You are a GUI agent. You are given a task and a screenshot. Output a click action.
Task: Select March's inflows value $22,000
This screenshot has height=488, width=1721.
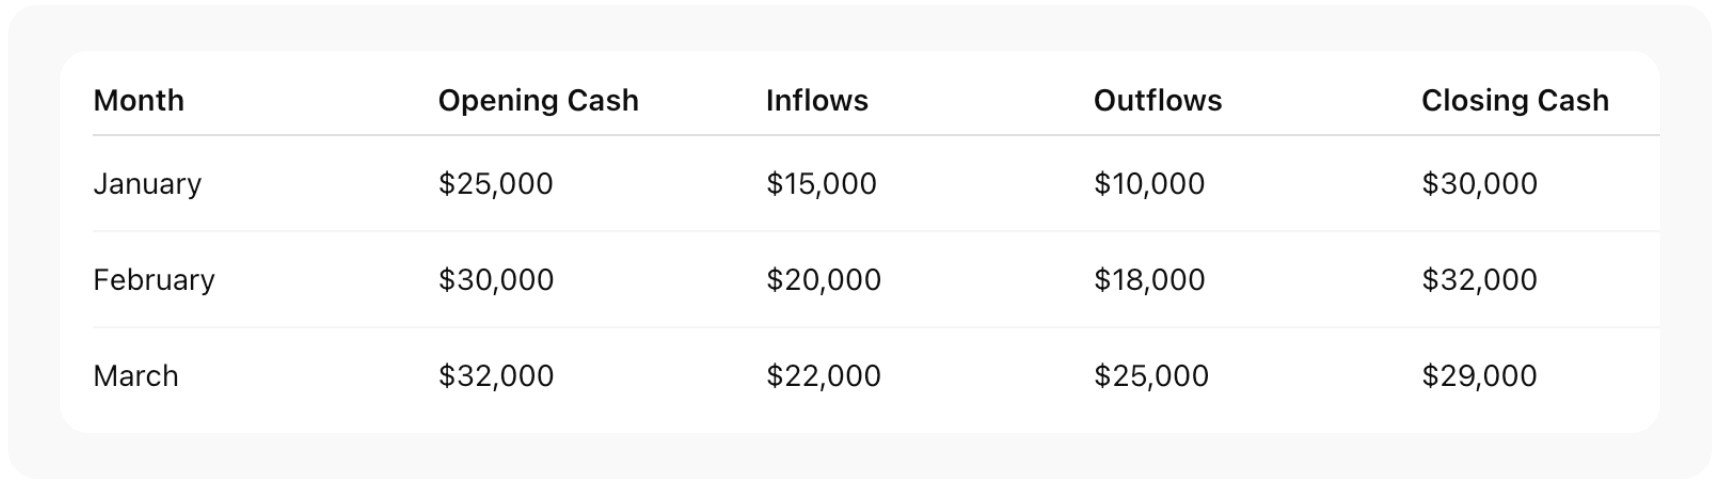[824, 376]
